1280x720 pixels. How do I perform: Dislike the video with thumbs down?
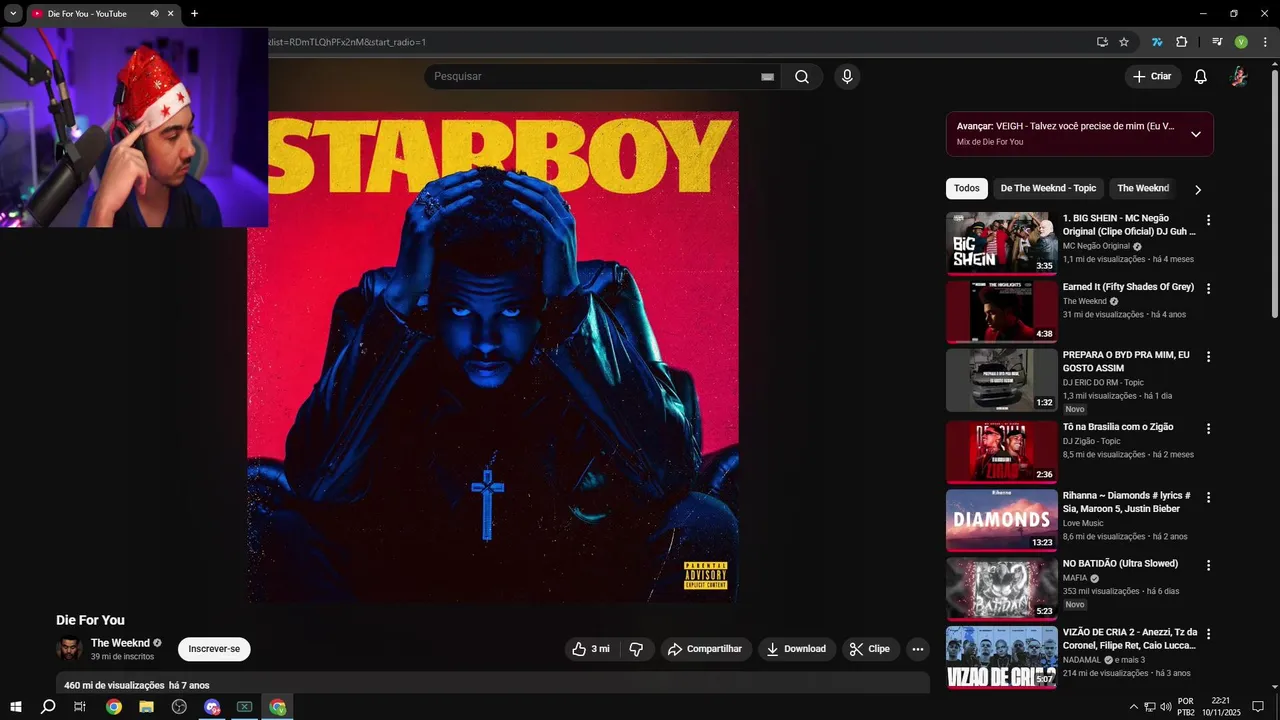[x=636, y=649]
